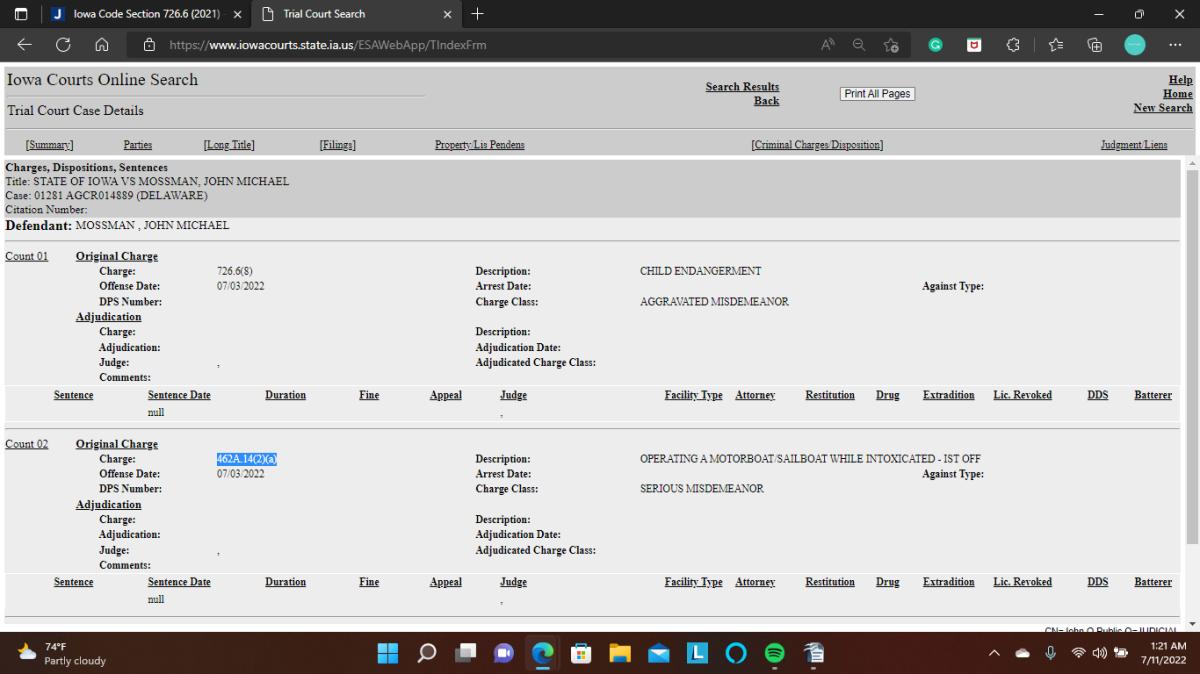Screen dimensions: 1200x674
Task: Show hidden system tray icons
Action: click(994, 653)
